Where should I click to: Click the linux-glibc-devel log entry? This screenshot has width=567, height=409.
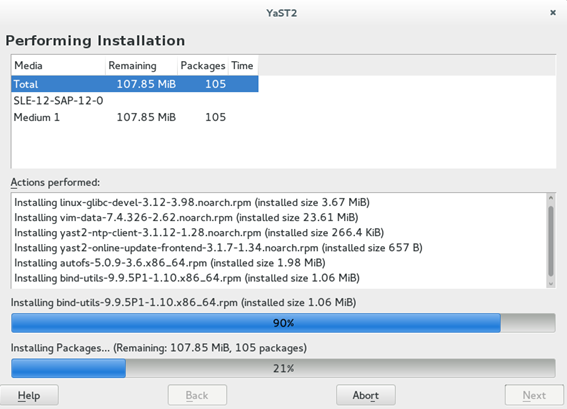click(192, 202)
